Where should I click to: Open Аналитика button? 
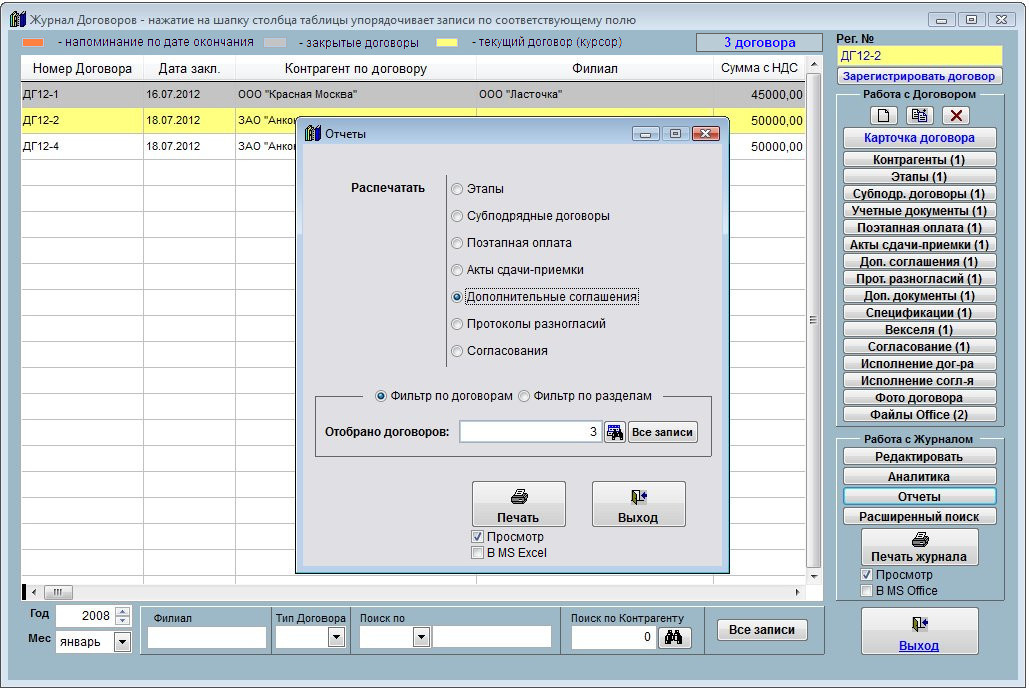tap(919, 477)
